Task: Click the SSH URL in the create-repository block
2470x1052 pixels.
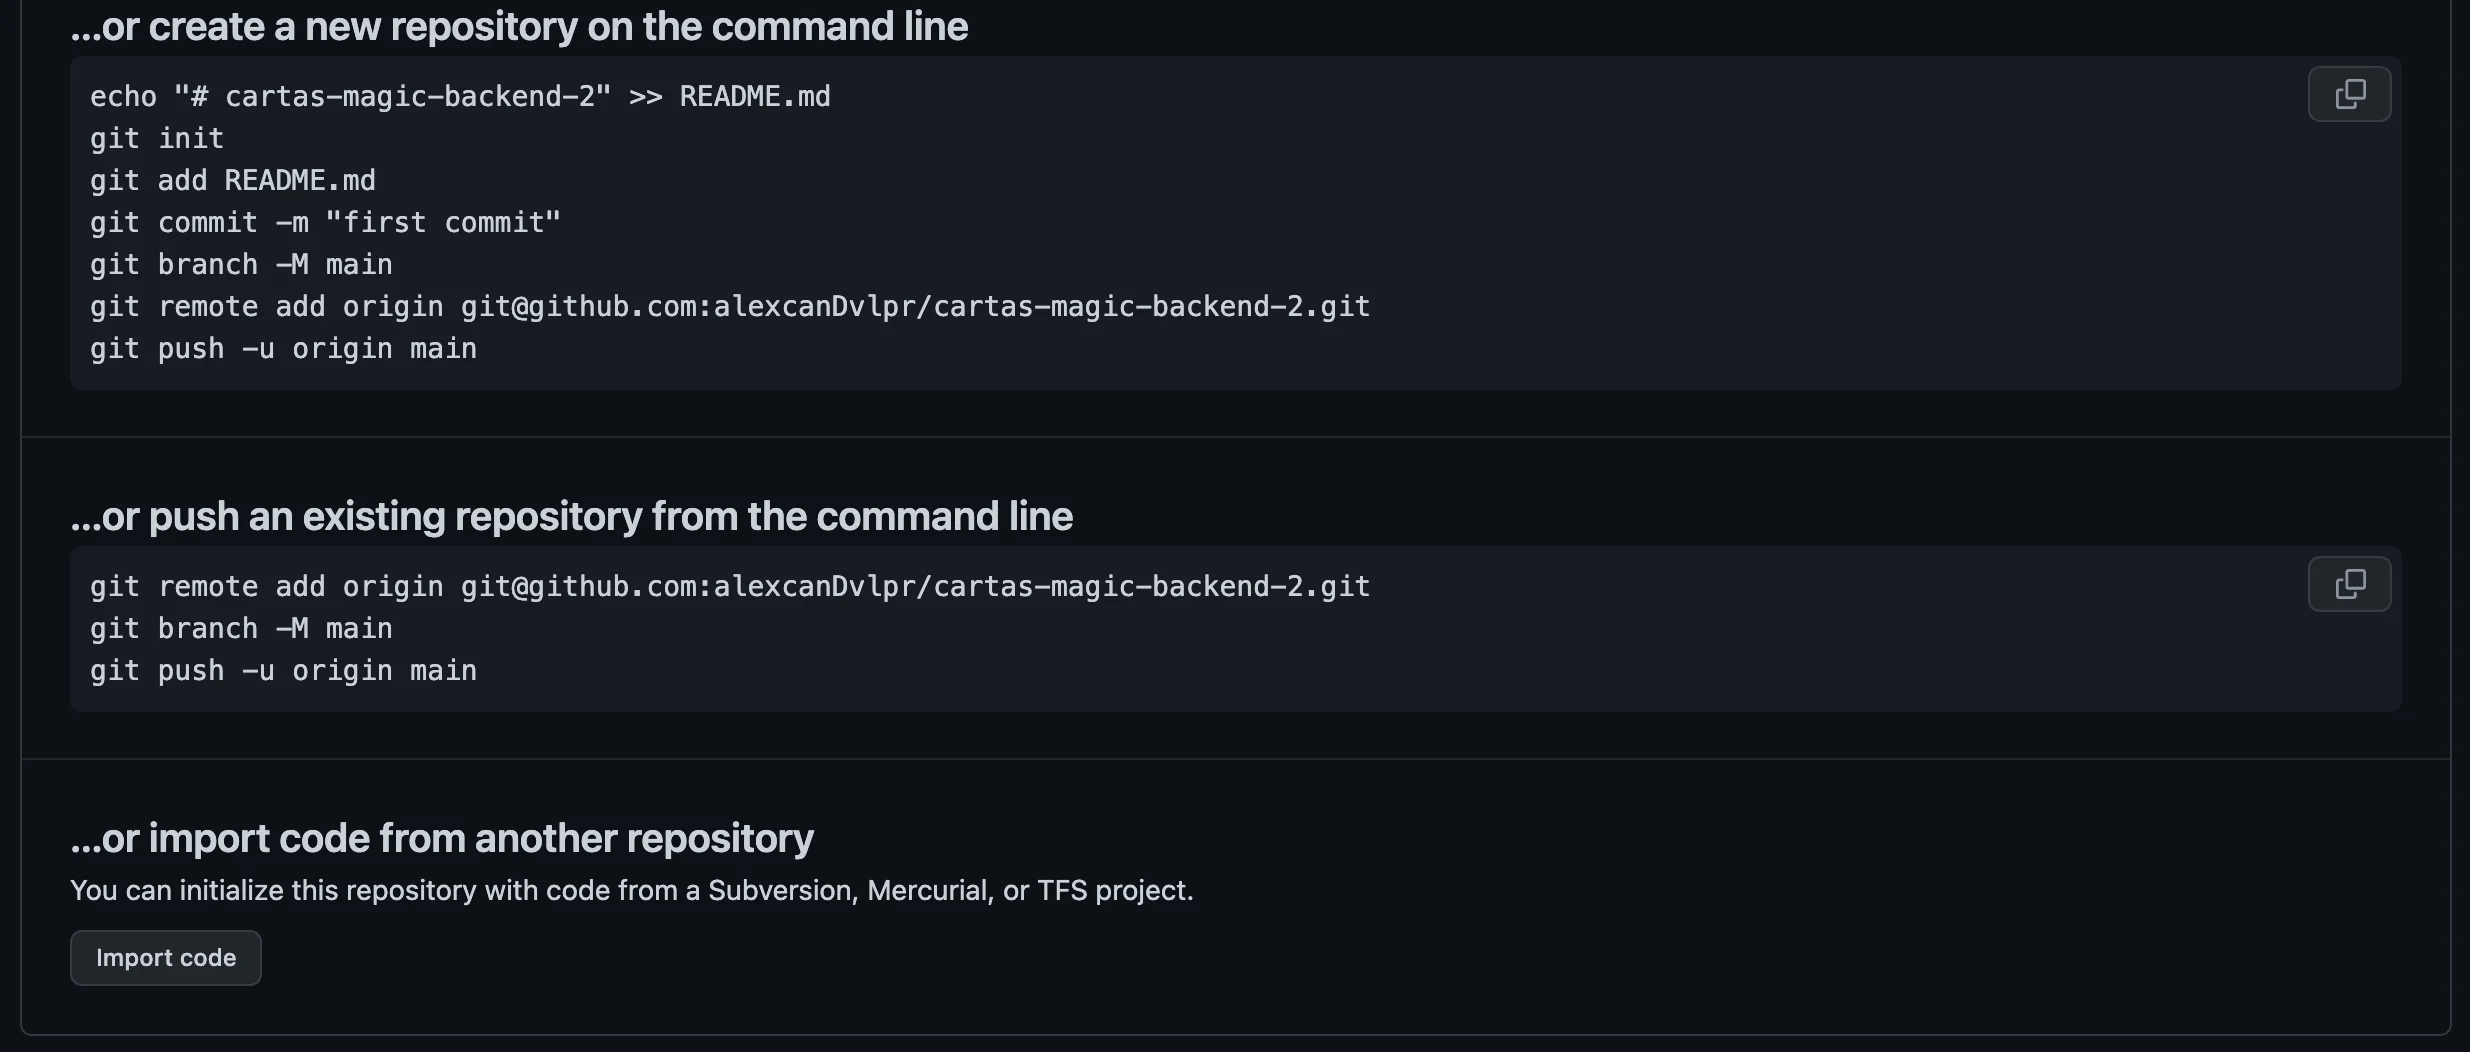Action: coord(915,307)
